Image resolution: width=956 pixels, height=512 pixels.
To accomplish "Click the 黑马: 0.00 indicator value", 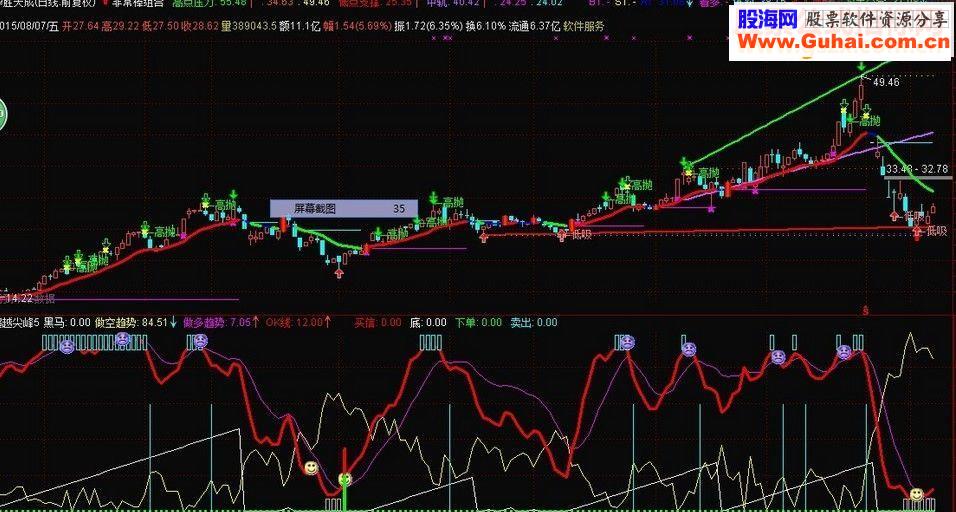I will tap(67, 322).
